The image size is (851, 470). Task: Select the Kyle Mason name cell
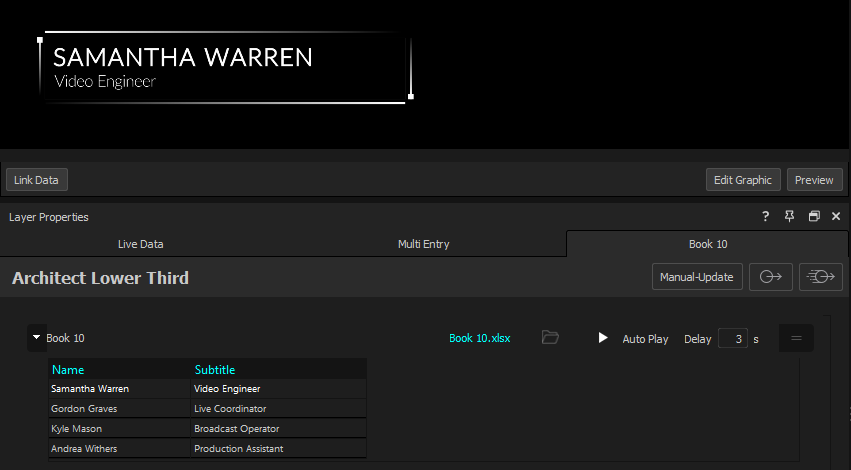pos(119,429)
